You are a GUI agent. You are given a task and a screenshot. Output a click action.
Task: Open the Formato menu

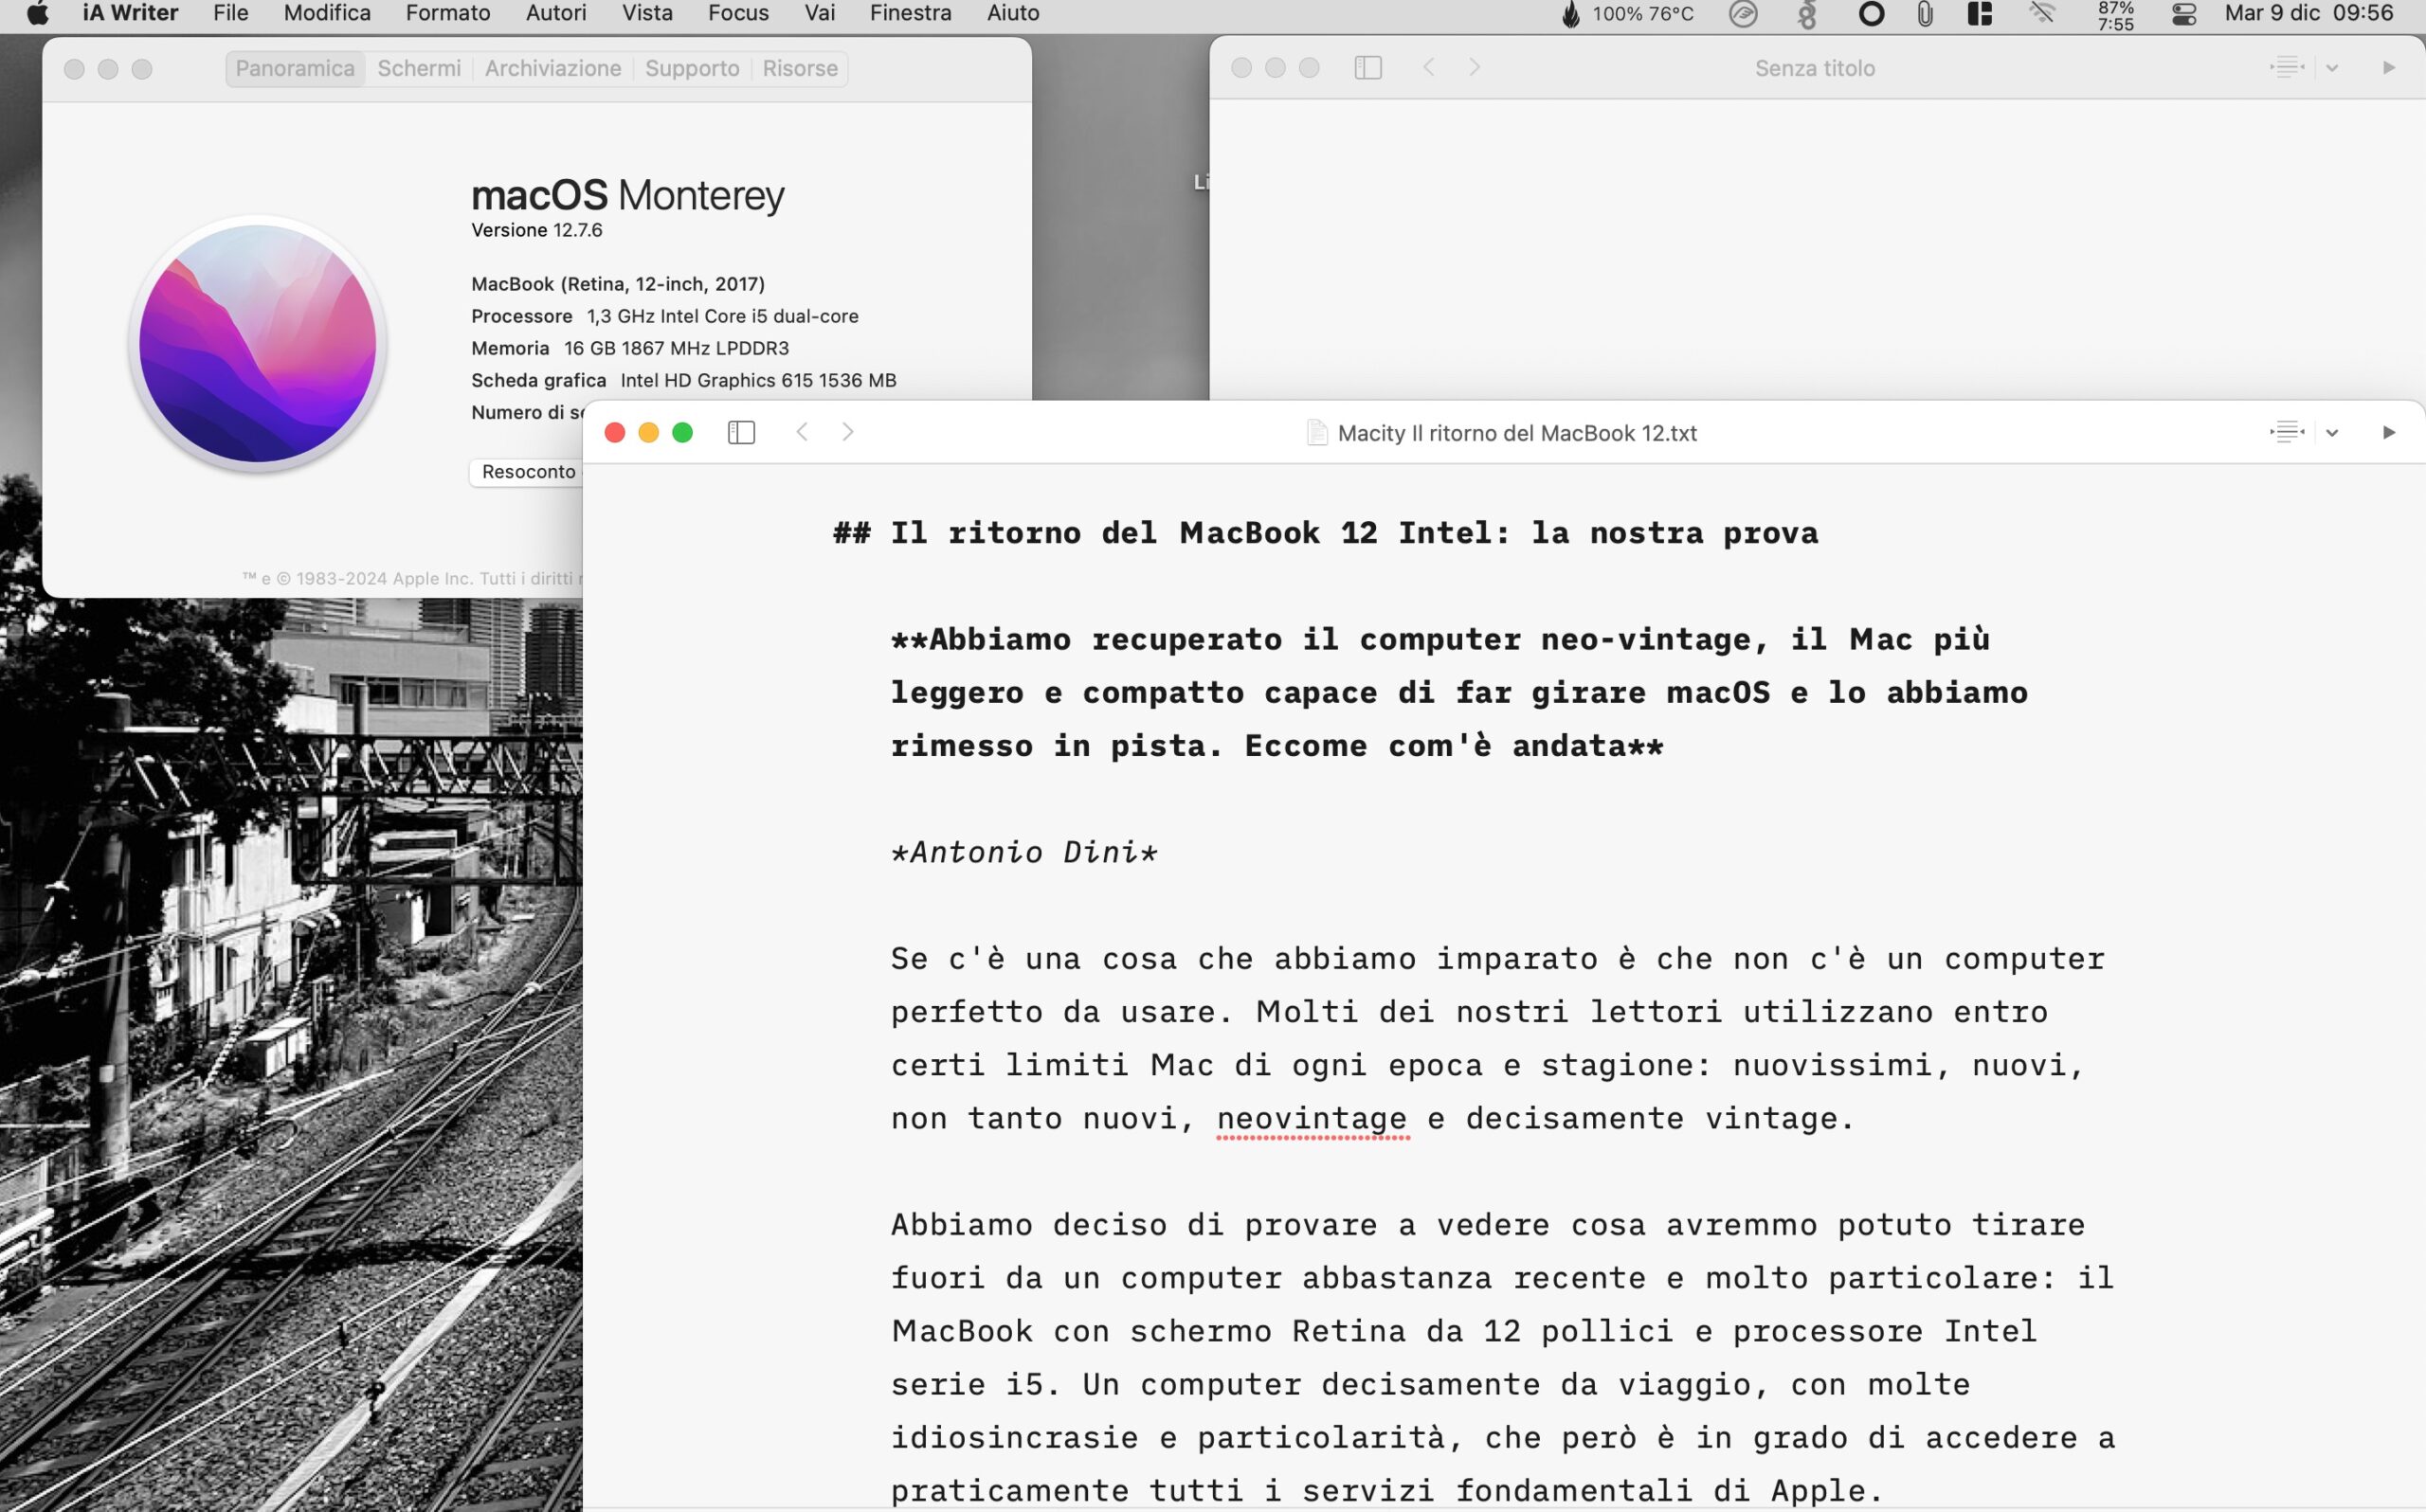(x=447, y=13)
